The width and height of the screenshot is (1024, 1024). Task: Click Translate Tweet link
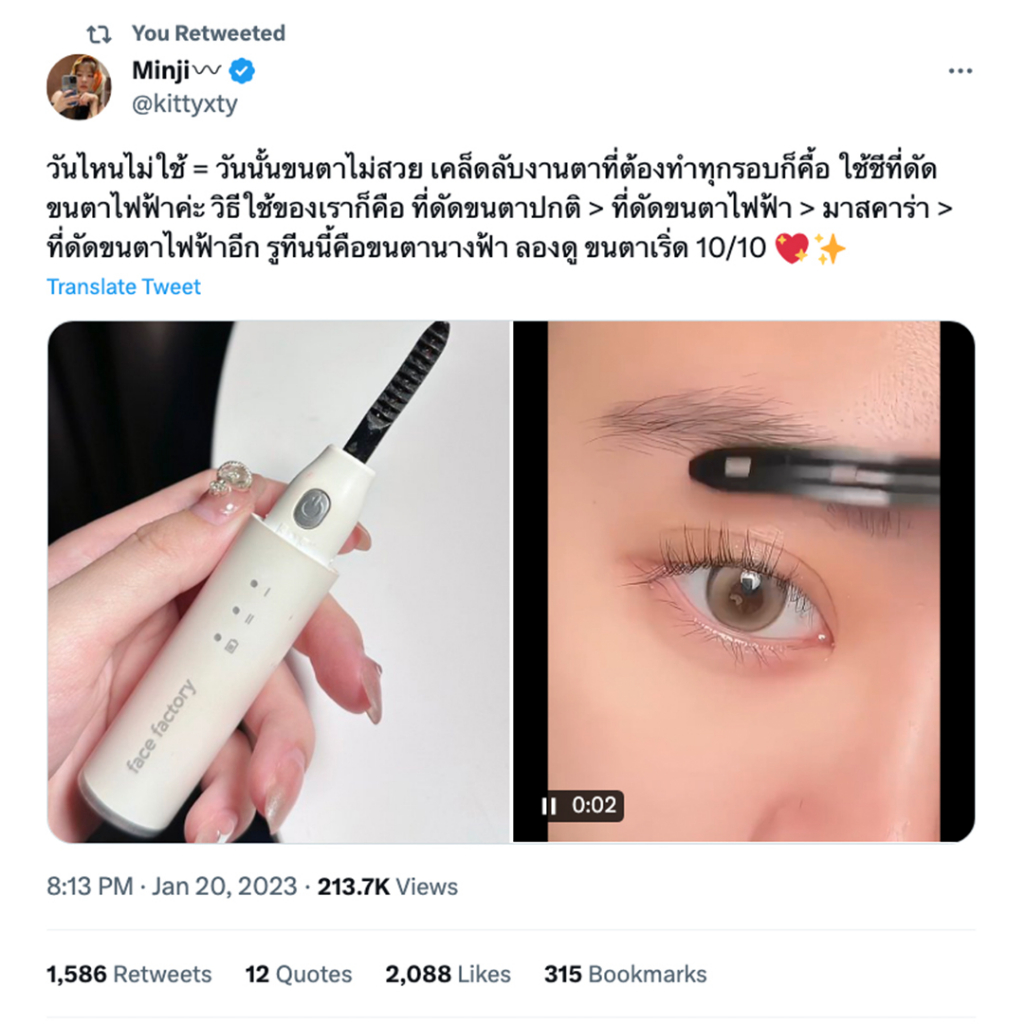point(123,287)
